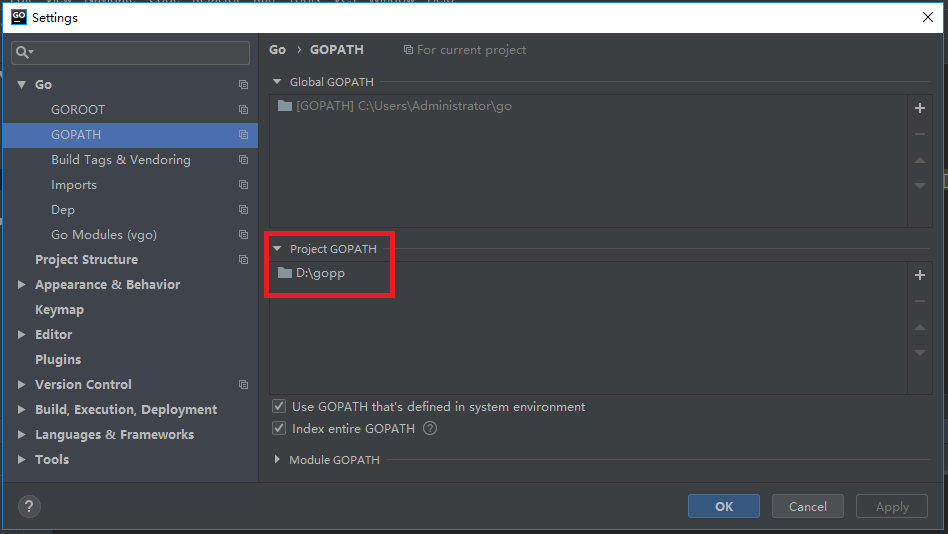Collapse the Global GOPATH section
The height and width of the screenshot is (534, 948).
277,82
